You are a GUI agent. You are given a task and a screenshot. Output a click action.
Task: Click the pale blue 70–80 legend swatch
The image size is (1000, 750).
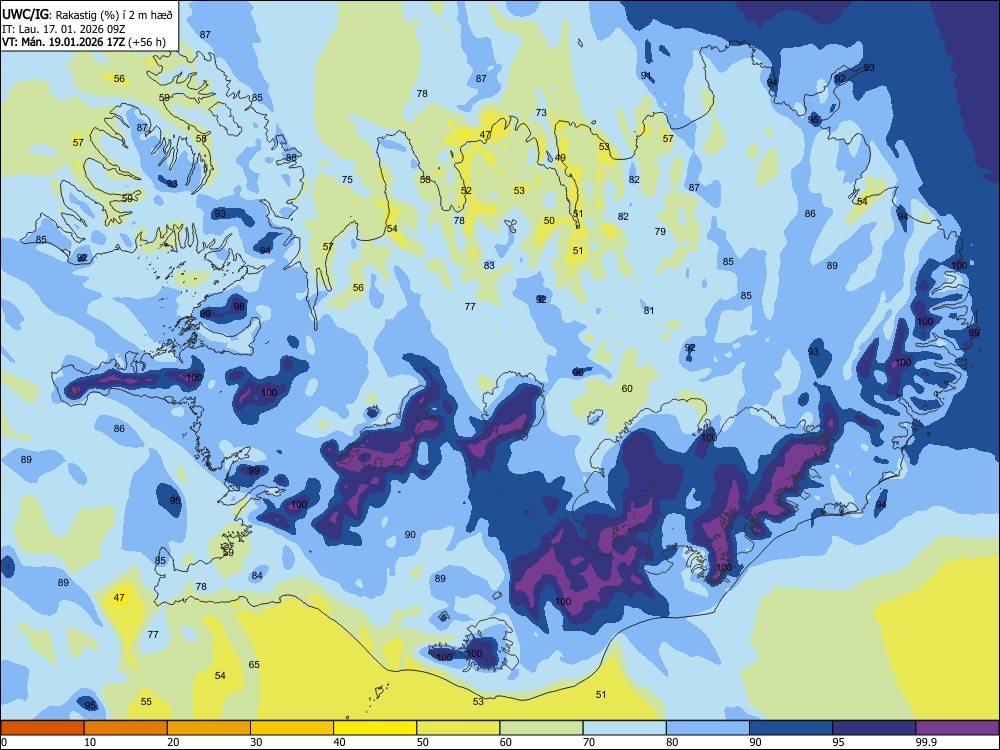point(624,728)
